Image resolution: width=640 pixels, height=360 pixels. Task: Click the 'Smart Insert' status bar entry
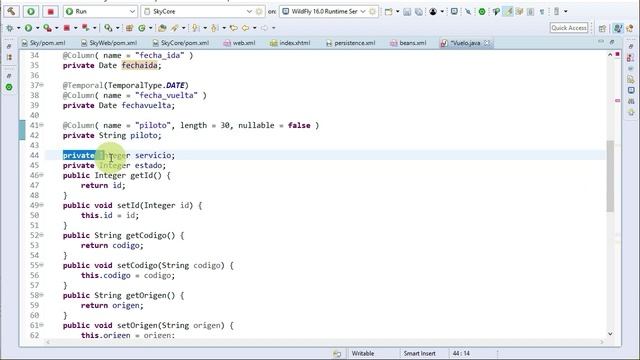tap(420, 353)
